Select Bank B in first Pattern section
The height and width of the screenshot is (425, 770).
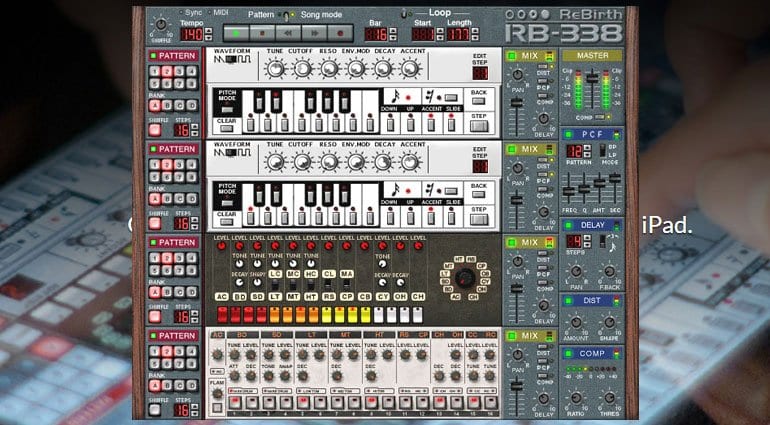tap(167, 105)
